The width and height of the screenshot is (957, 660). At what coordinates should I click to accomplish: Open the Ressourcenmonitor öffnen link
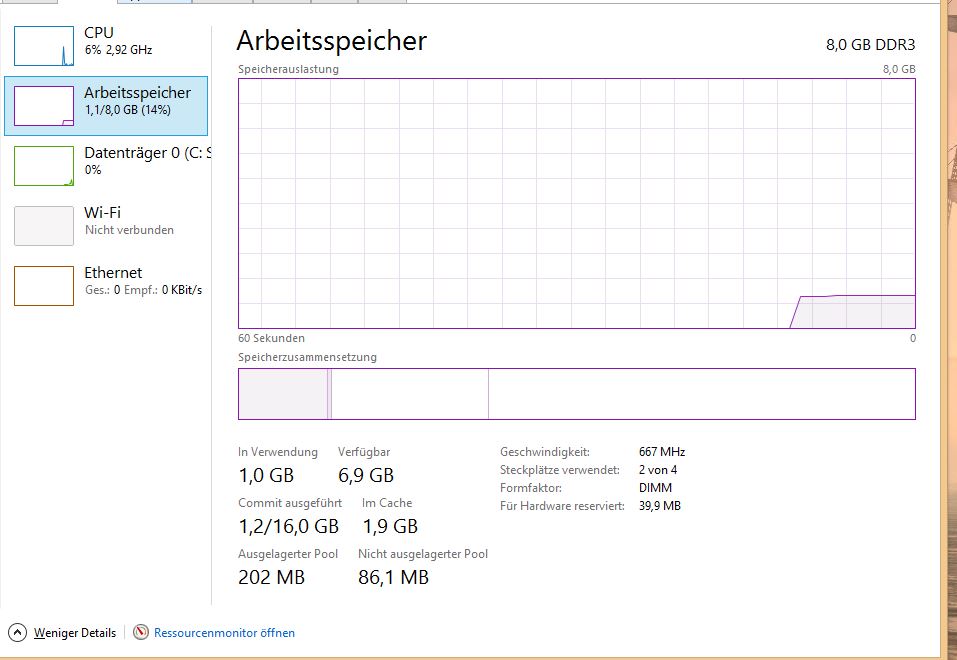224,633
